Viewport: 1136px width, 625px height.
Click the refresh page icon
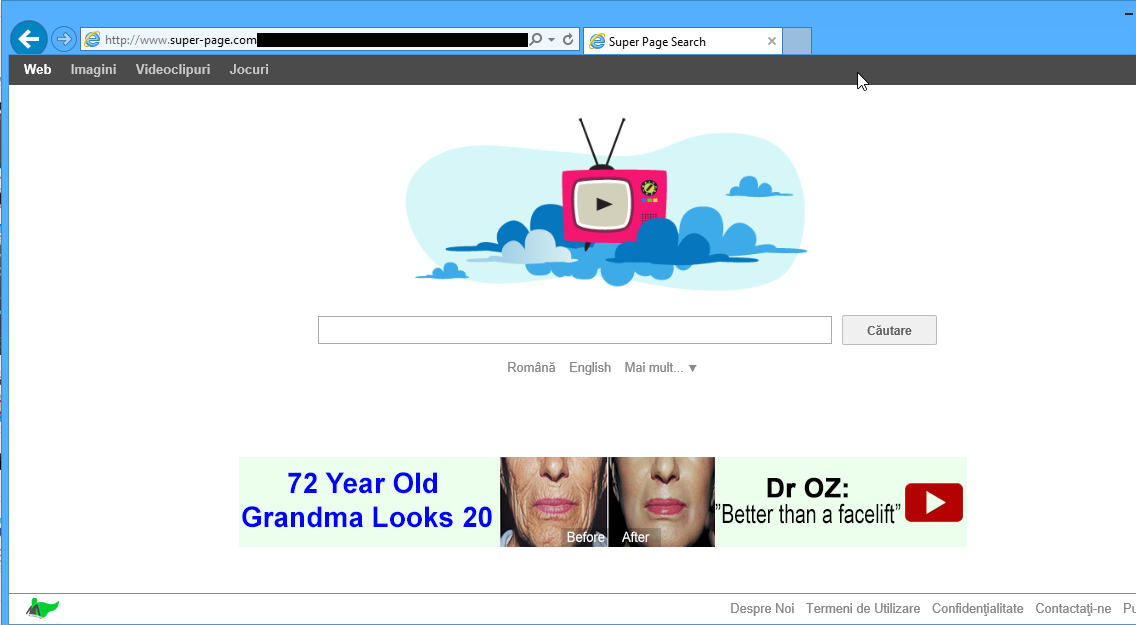coord(568,40)
